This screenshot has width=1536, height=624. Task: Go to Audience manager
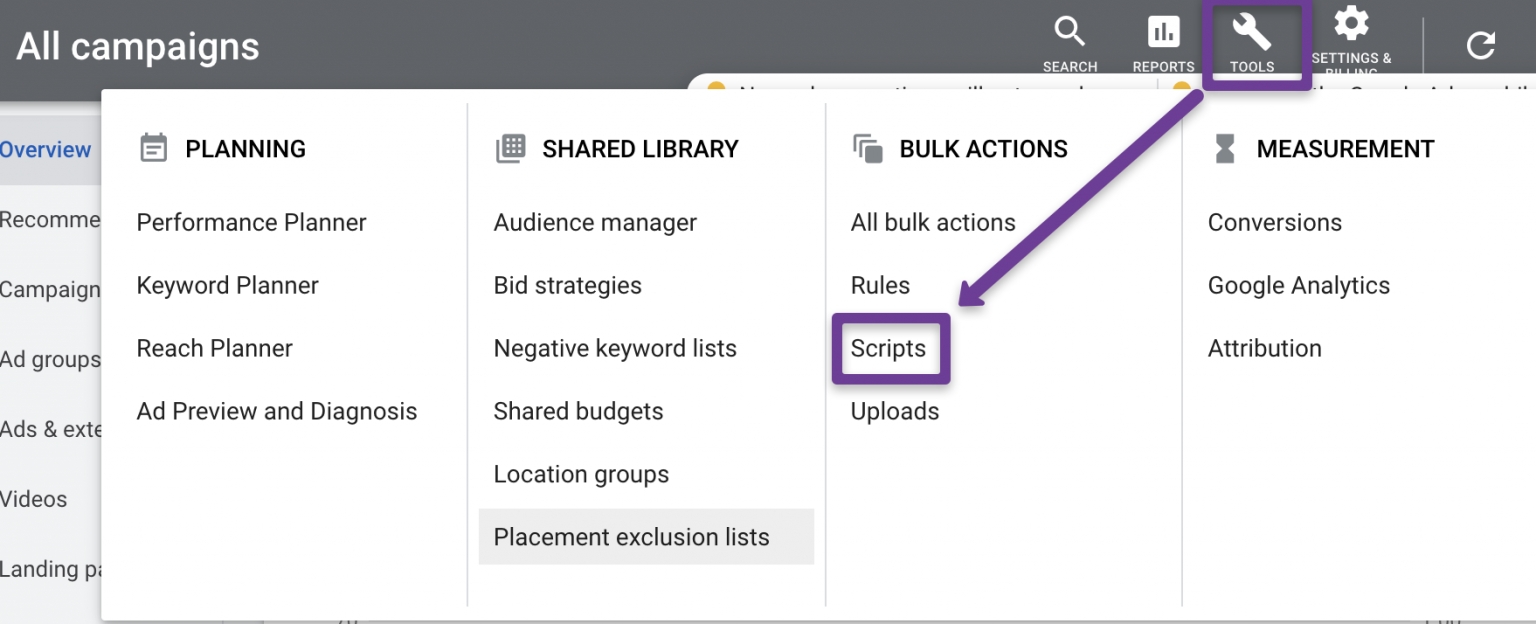(595, 222)
